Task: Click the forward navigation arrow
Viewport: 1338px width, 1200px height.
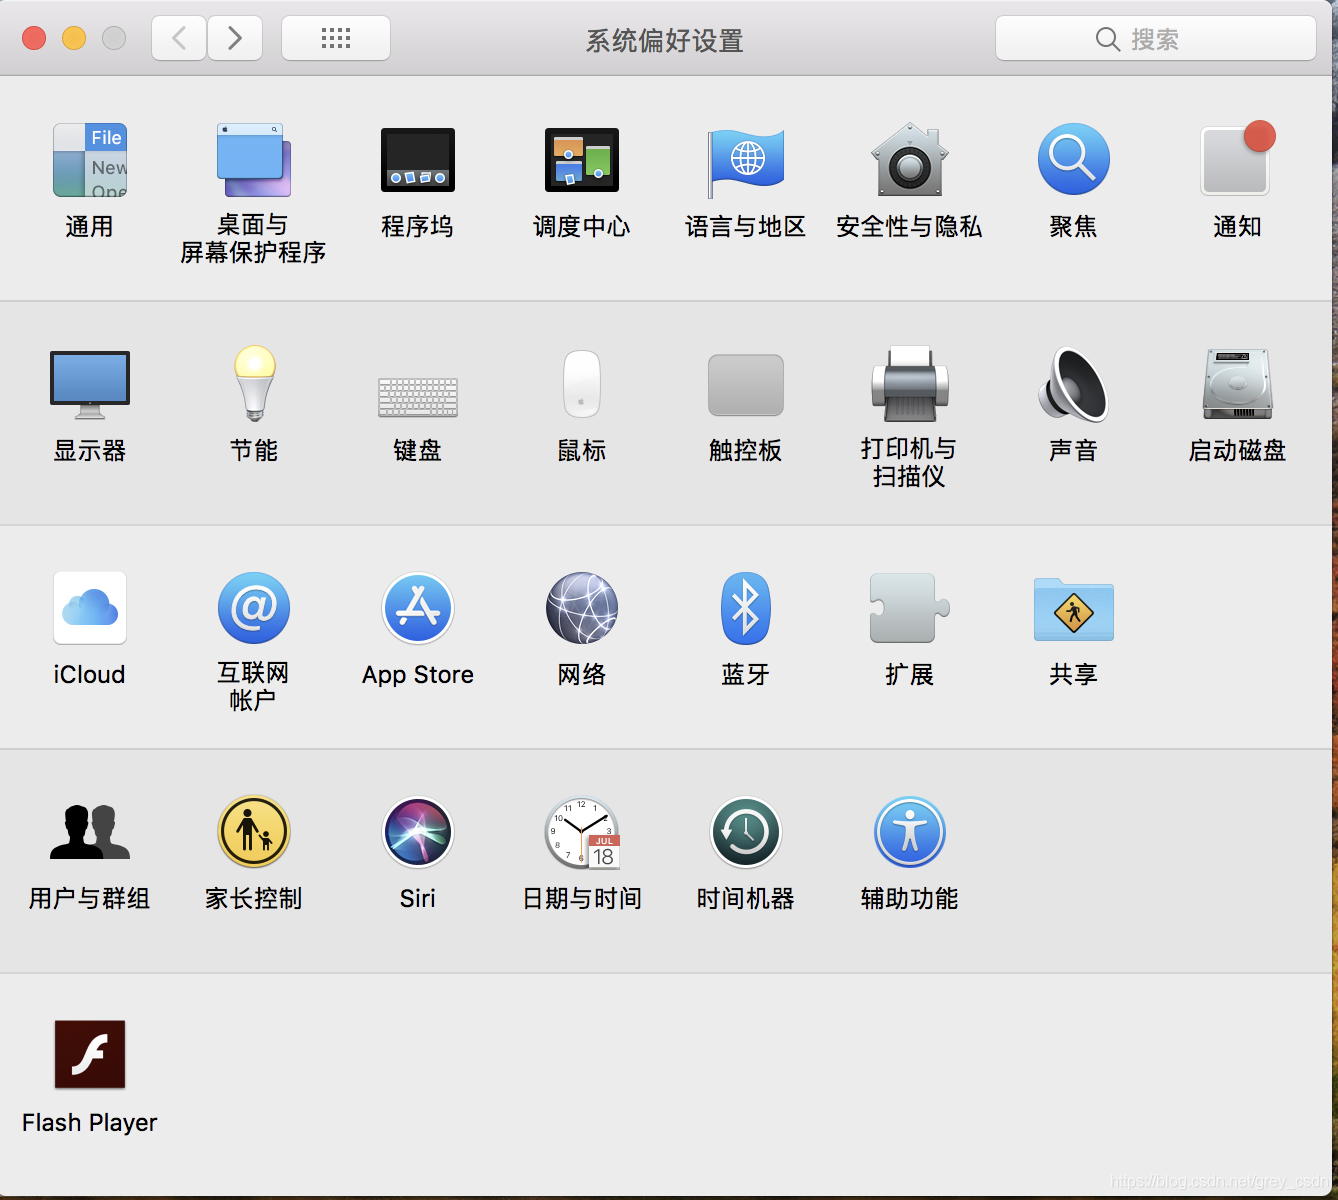Action: point(235,38)
